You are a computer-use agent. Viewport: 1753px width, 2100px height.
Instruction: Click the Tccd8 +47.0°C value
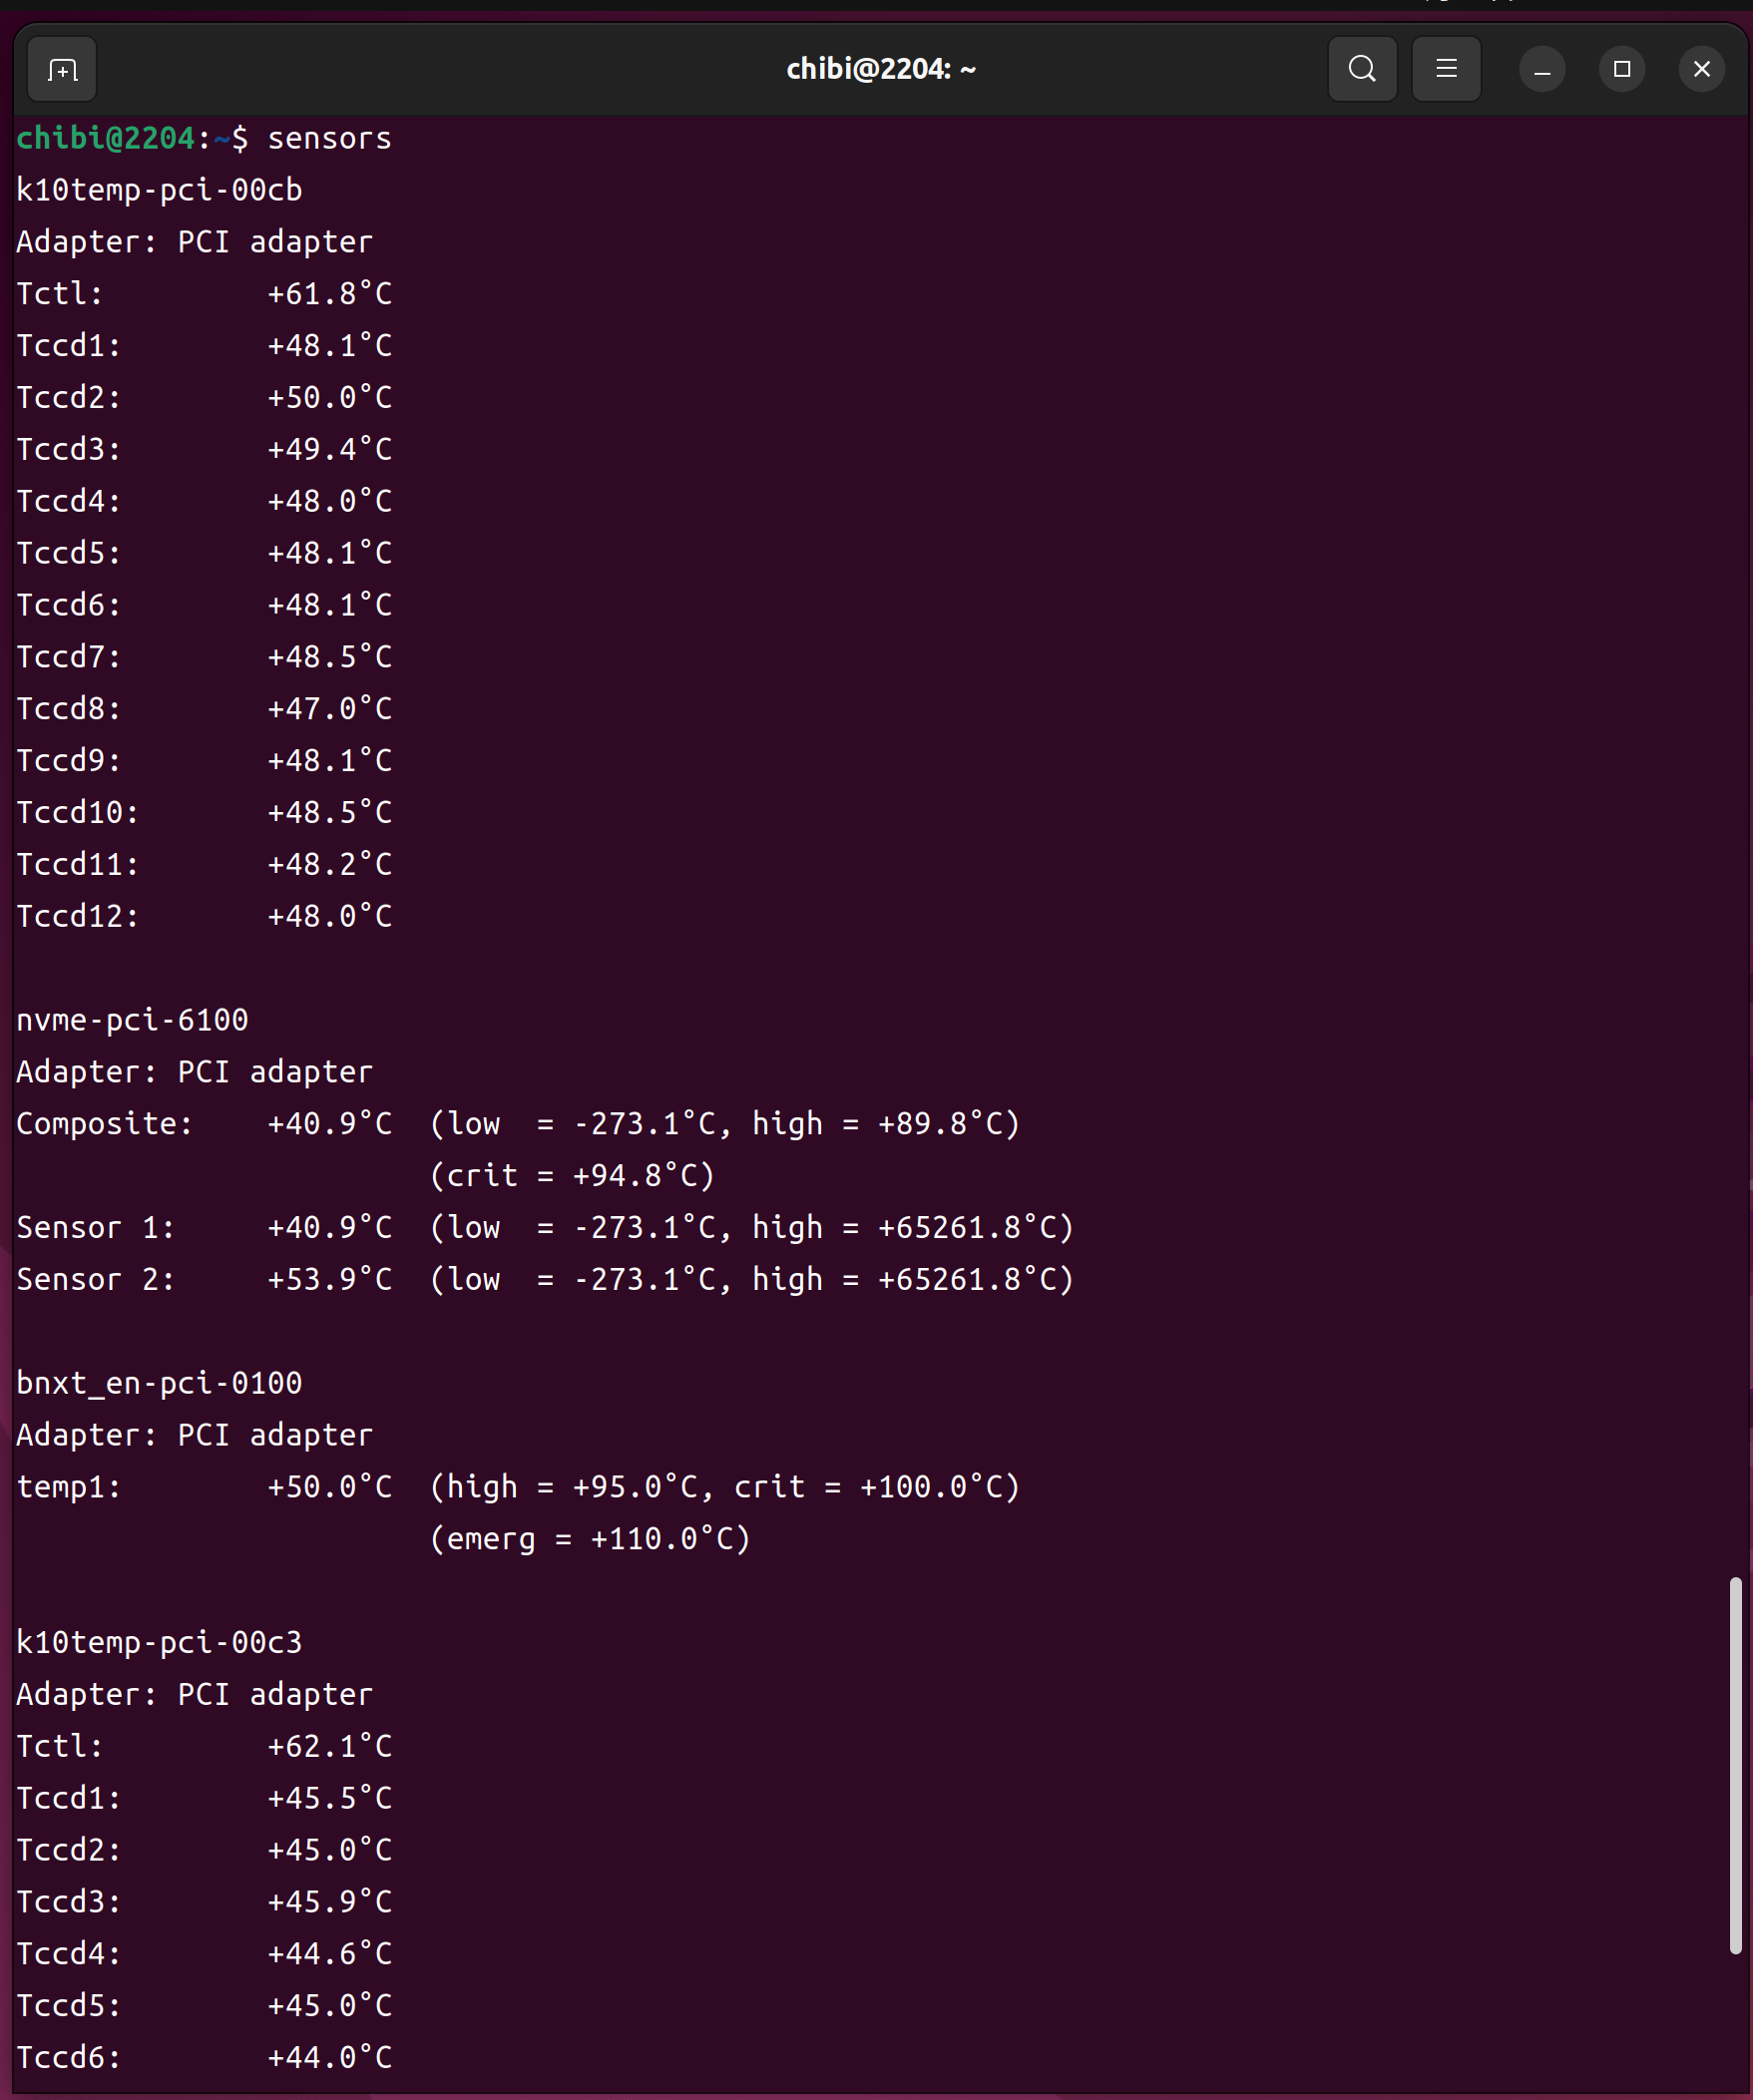[x=329, y=710]
